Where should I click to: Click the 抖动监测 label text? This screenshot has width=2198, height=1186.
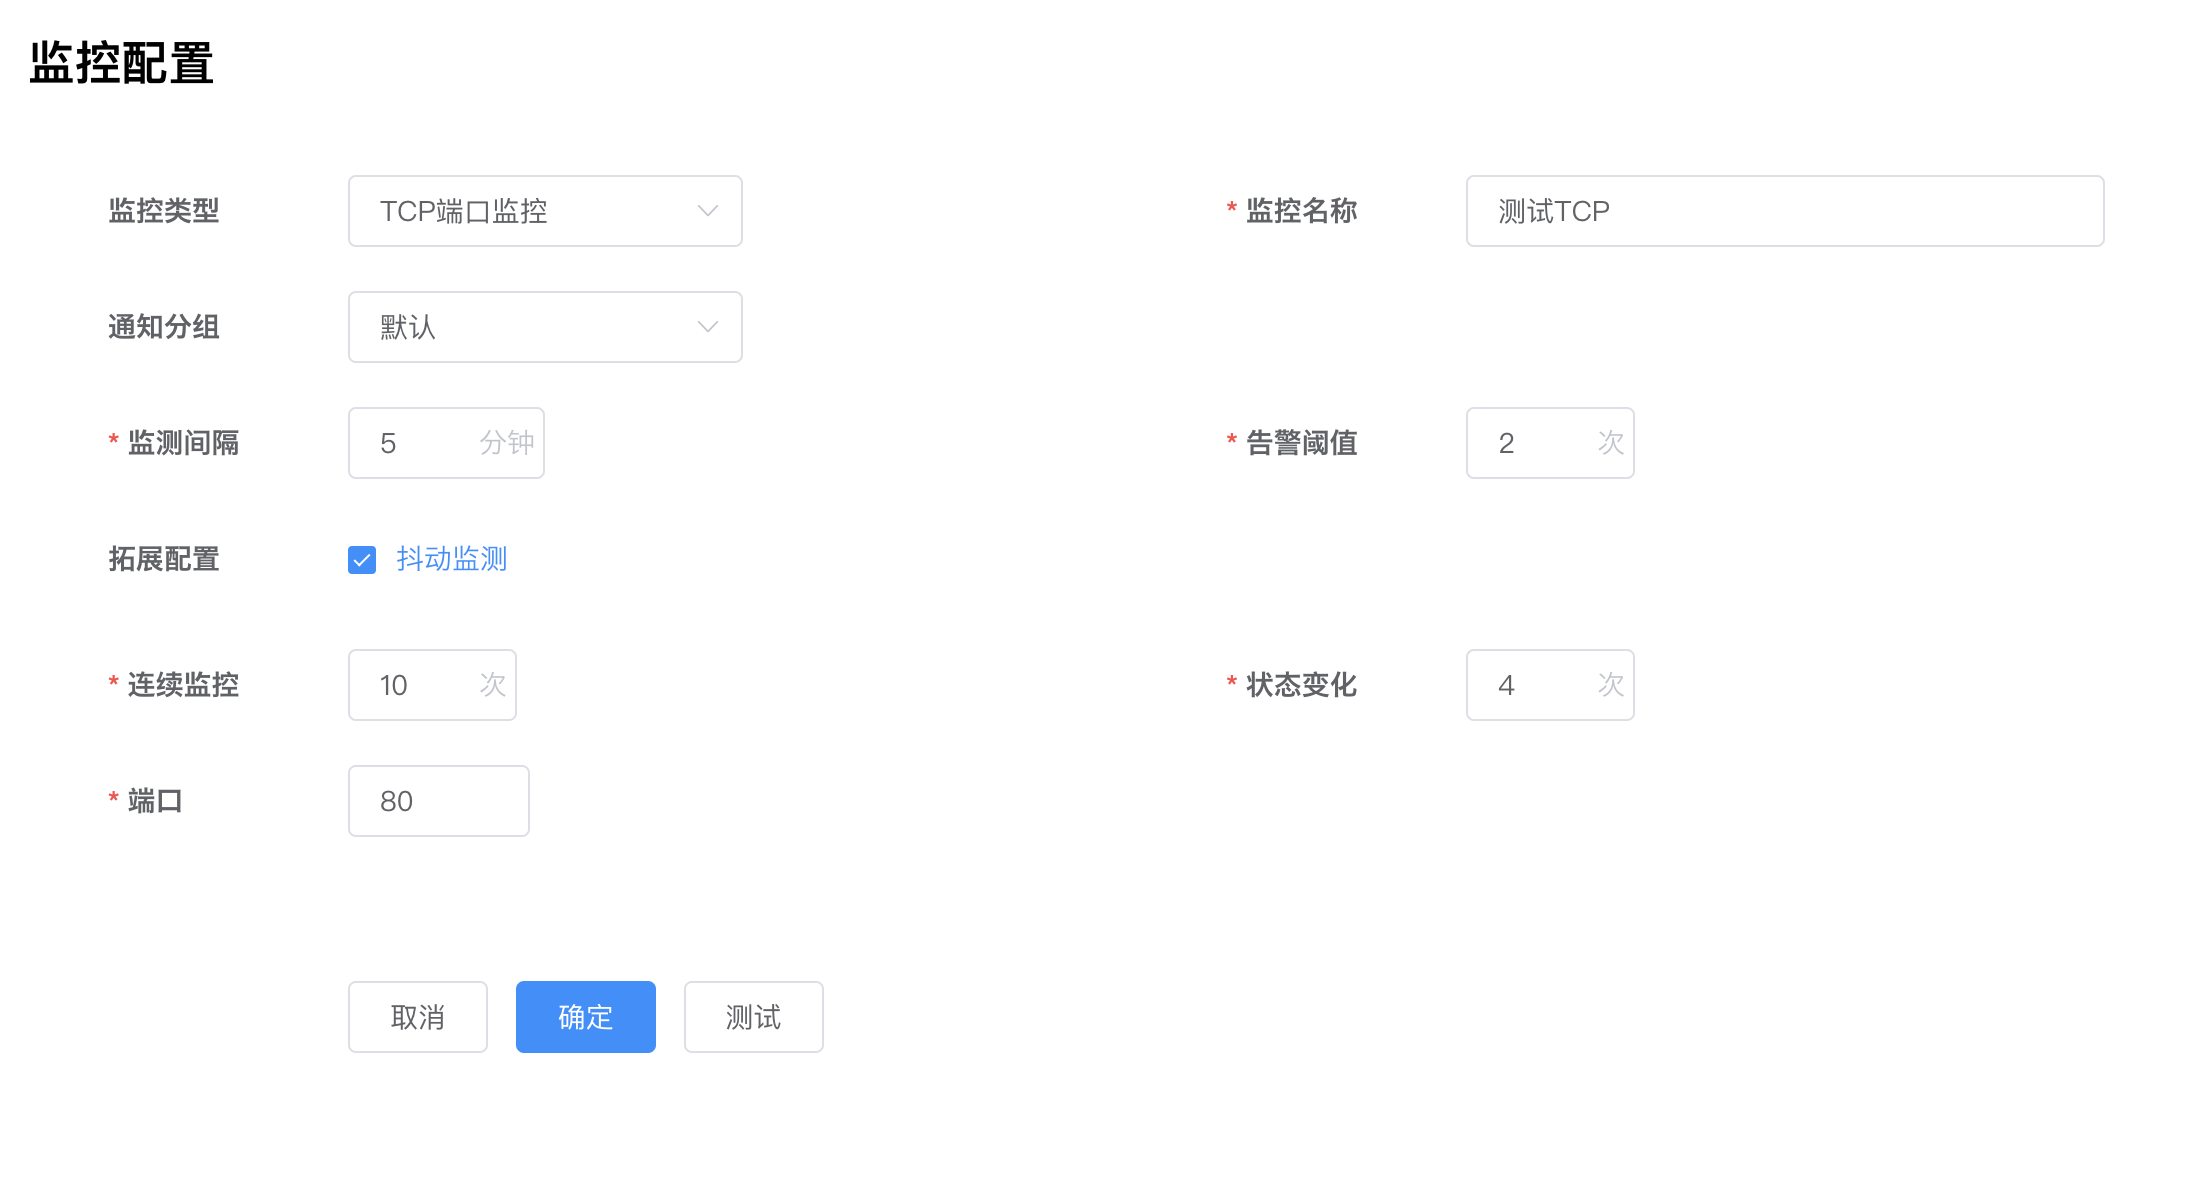coord(452,559)
